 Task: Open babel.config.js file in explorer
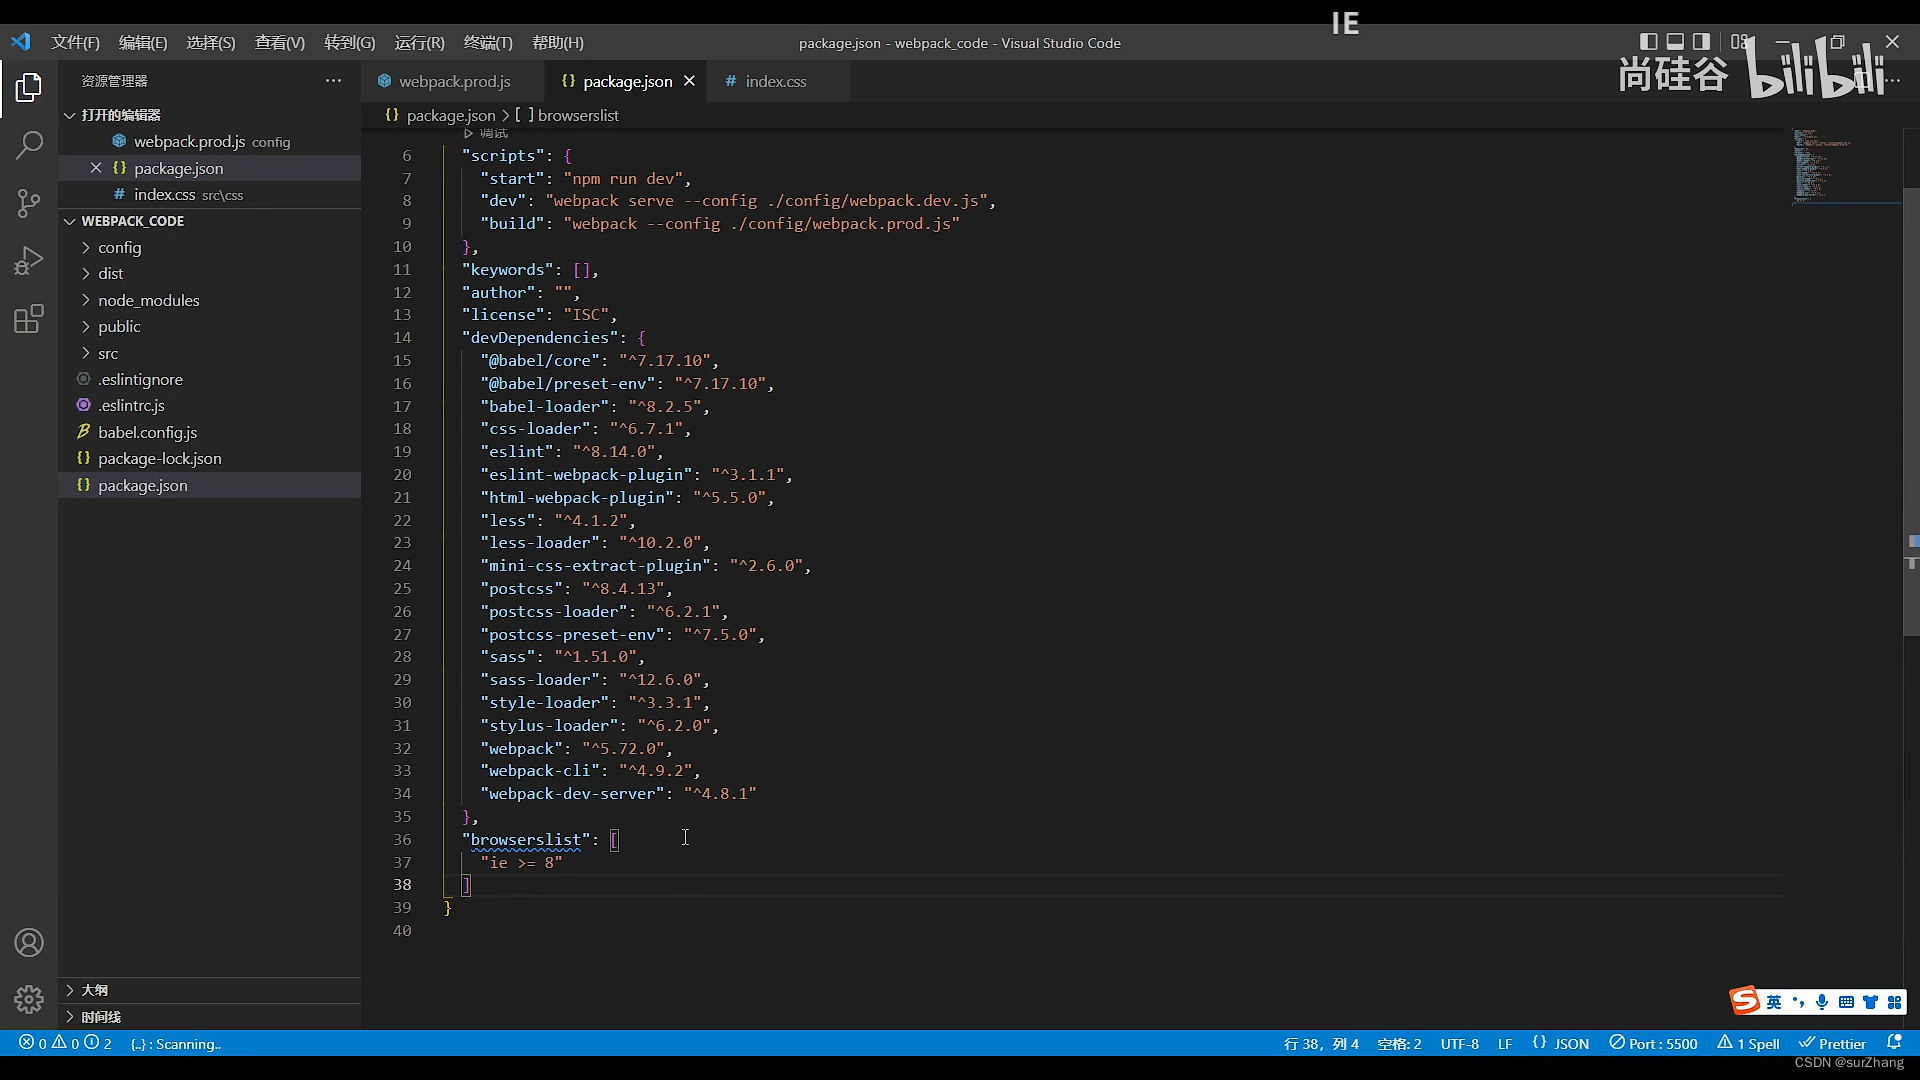[x=209, y=432]
